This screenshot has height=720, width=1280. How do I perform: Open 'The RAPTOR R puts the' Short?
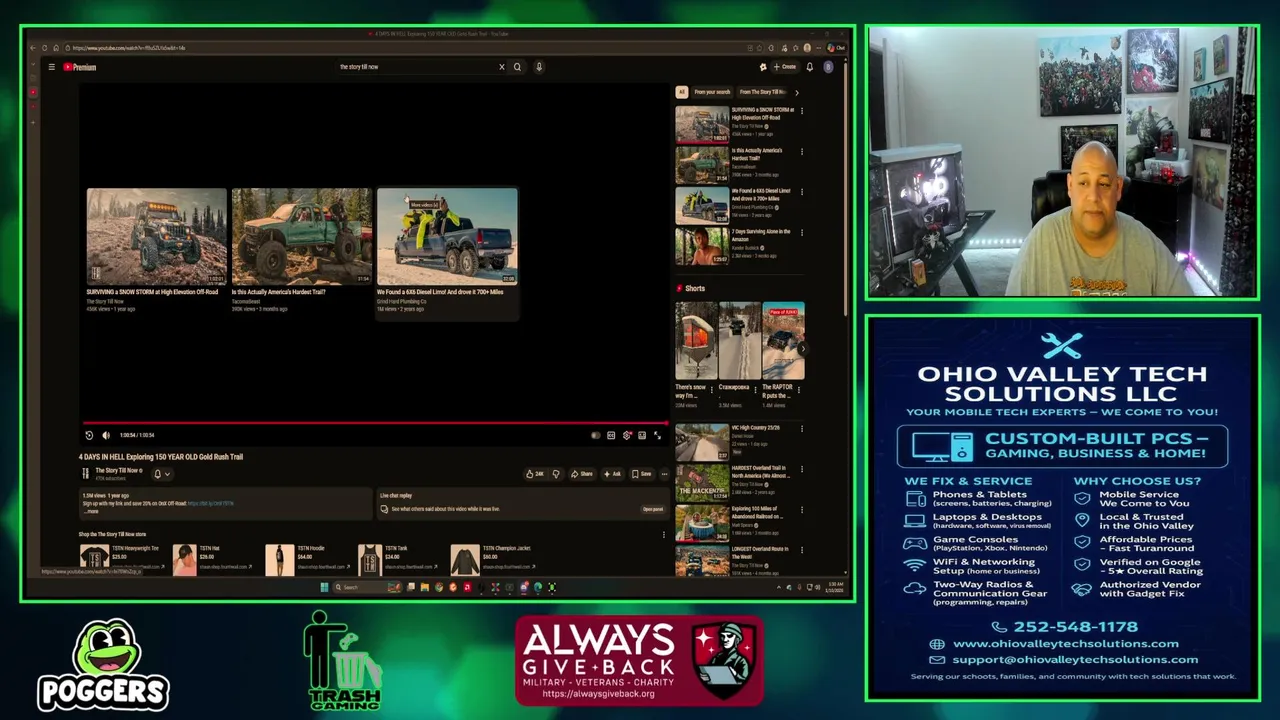(x=783, y=355)
